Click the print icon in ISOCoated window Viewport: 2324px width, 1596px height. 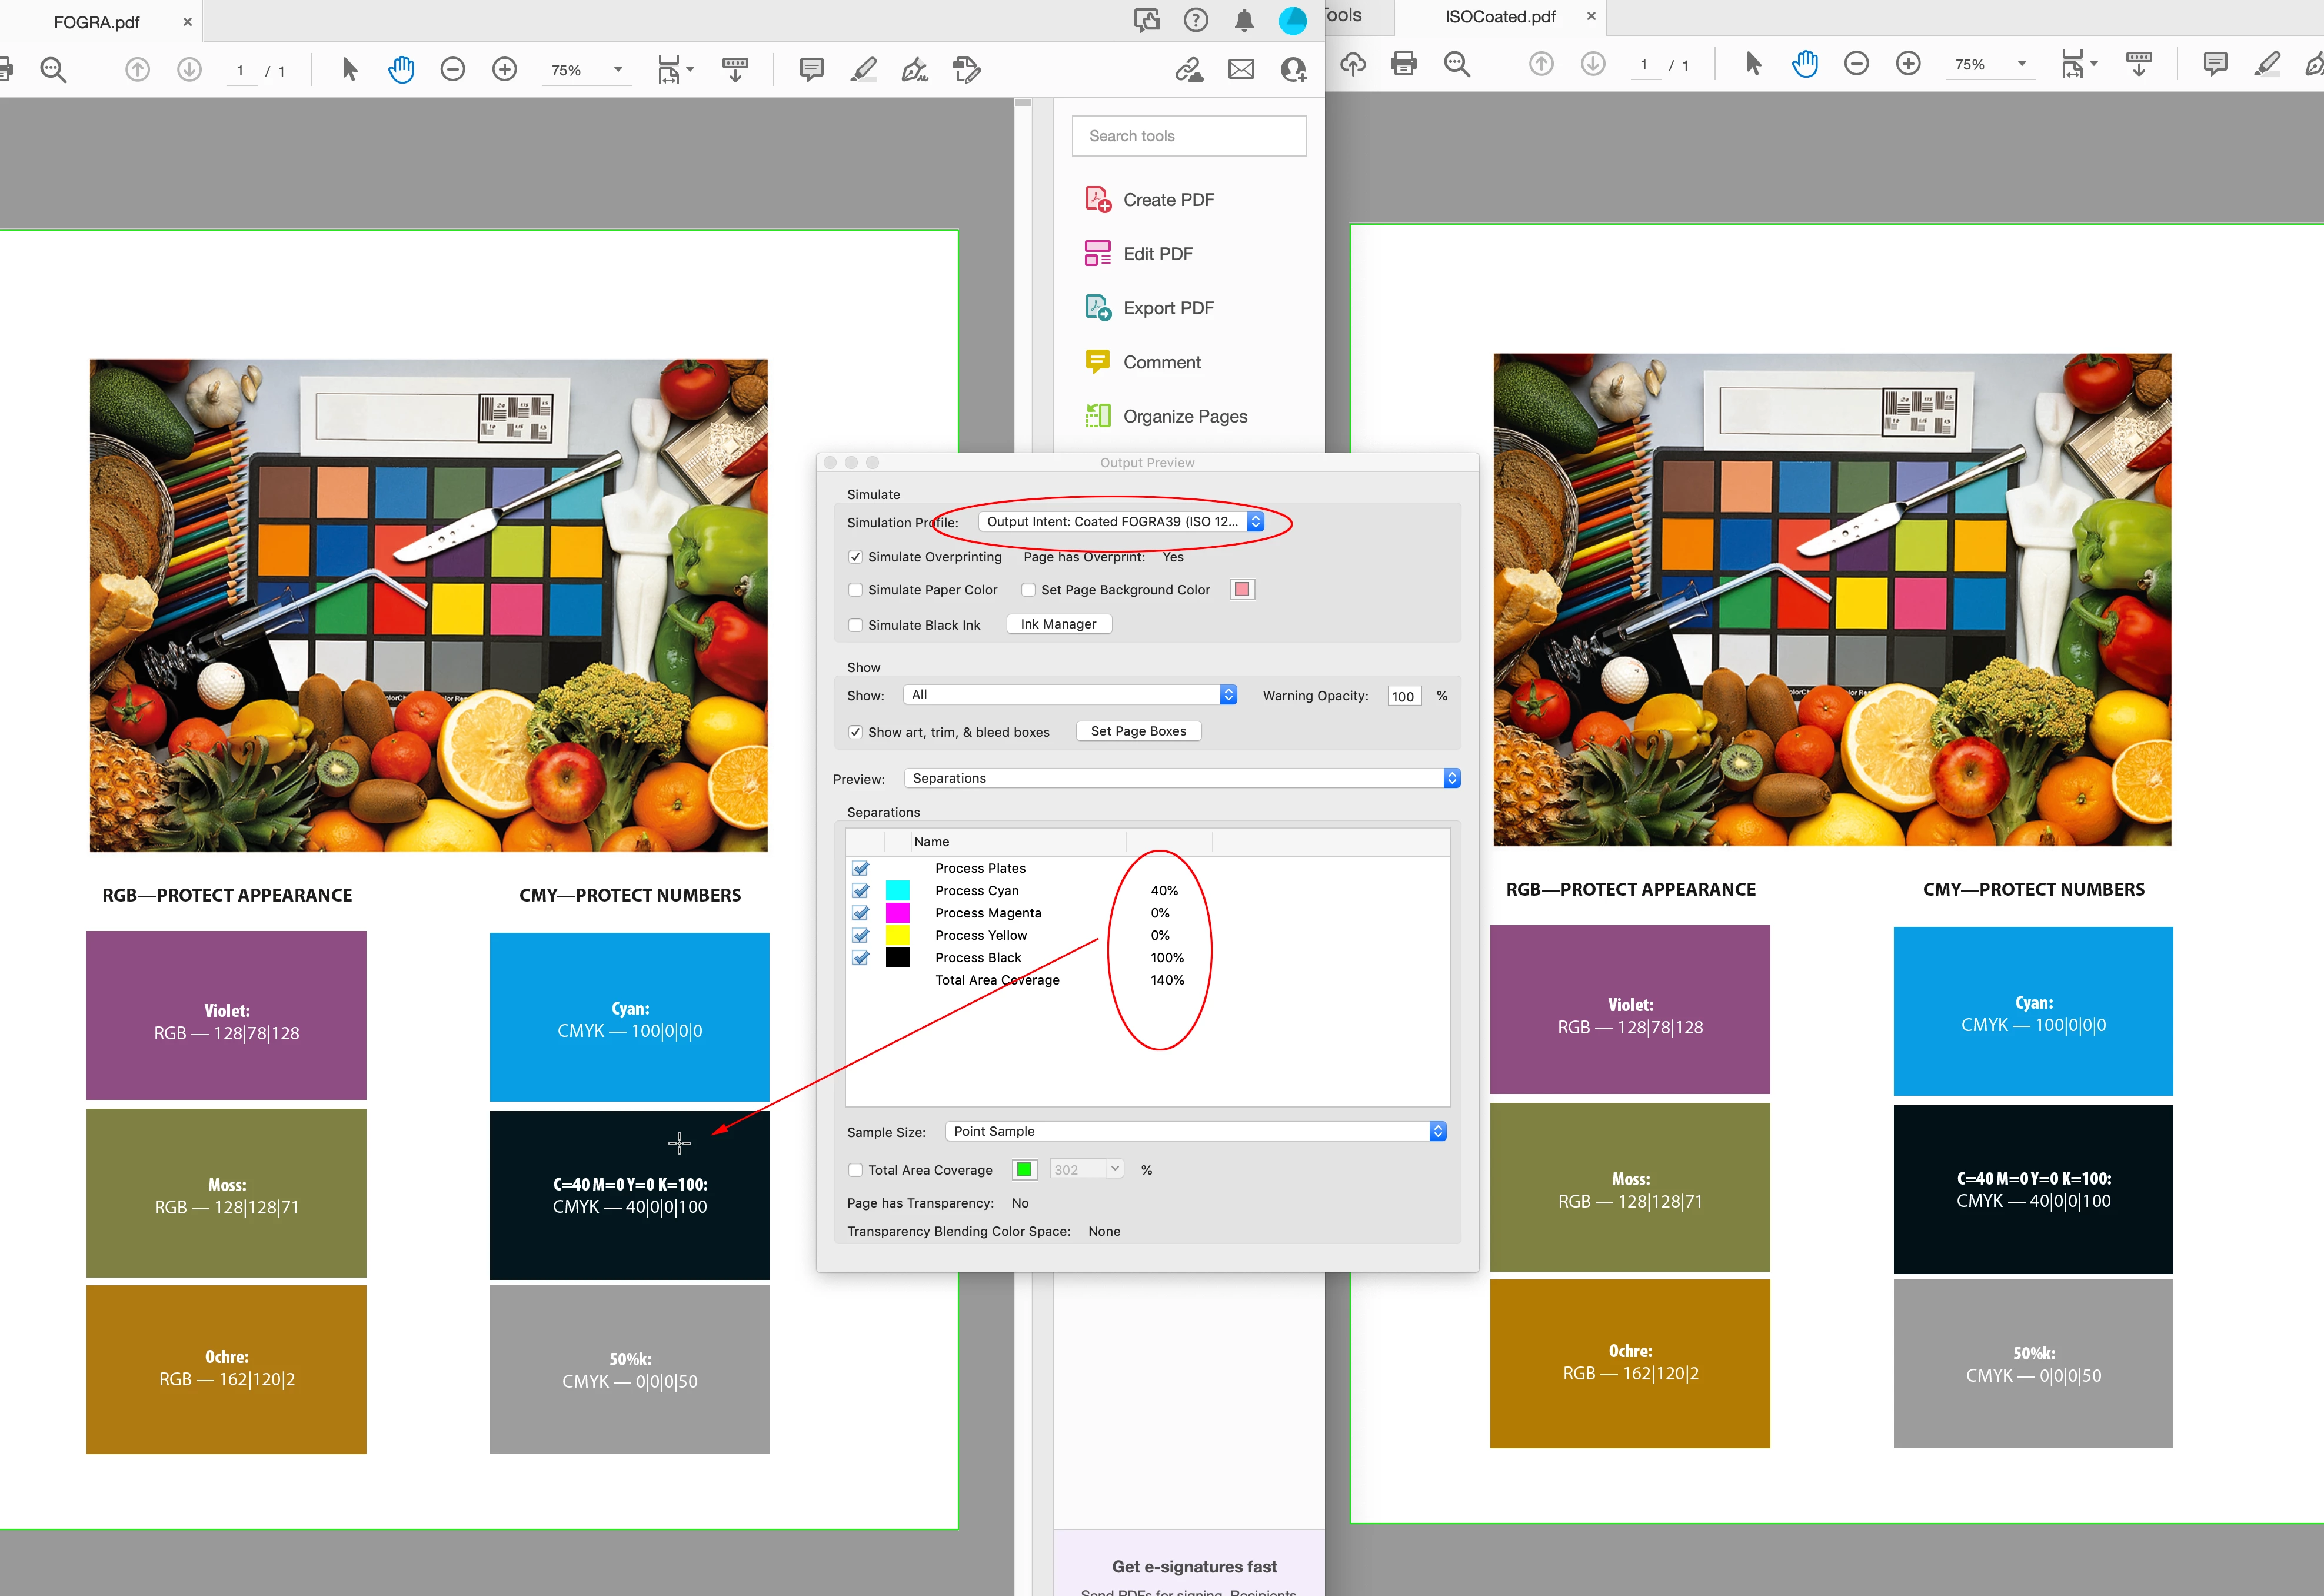click(x=1403, y=64)
